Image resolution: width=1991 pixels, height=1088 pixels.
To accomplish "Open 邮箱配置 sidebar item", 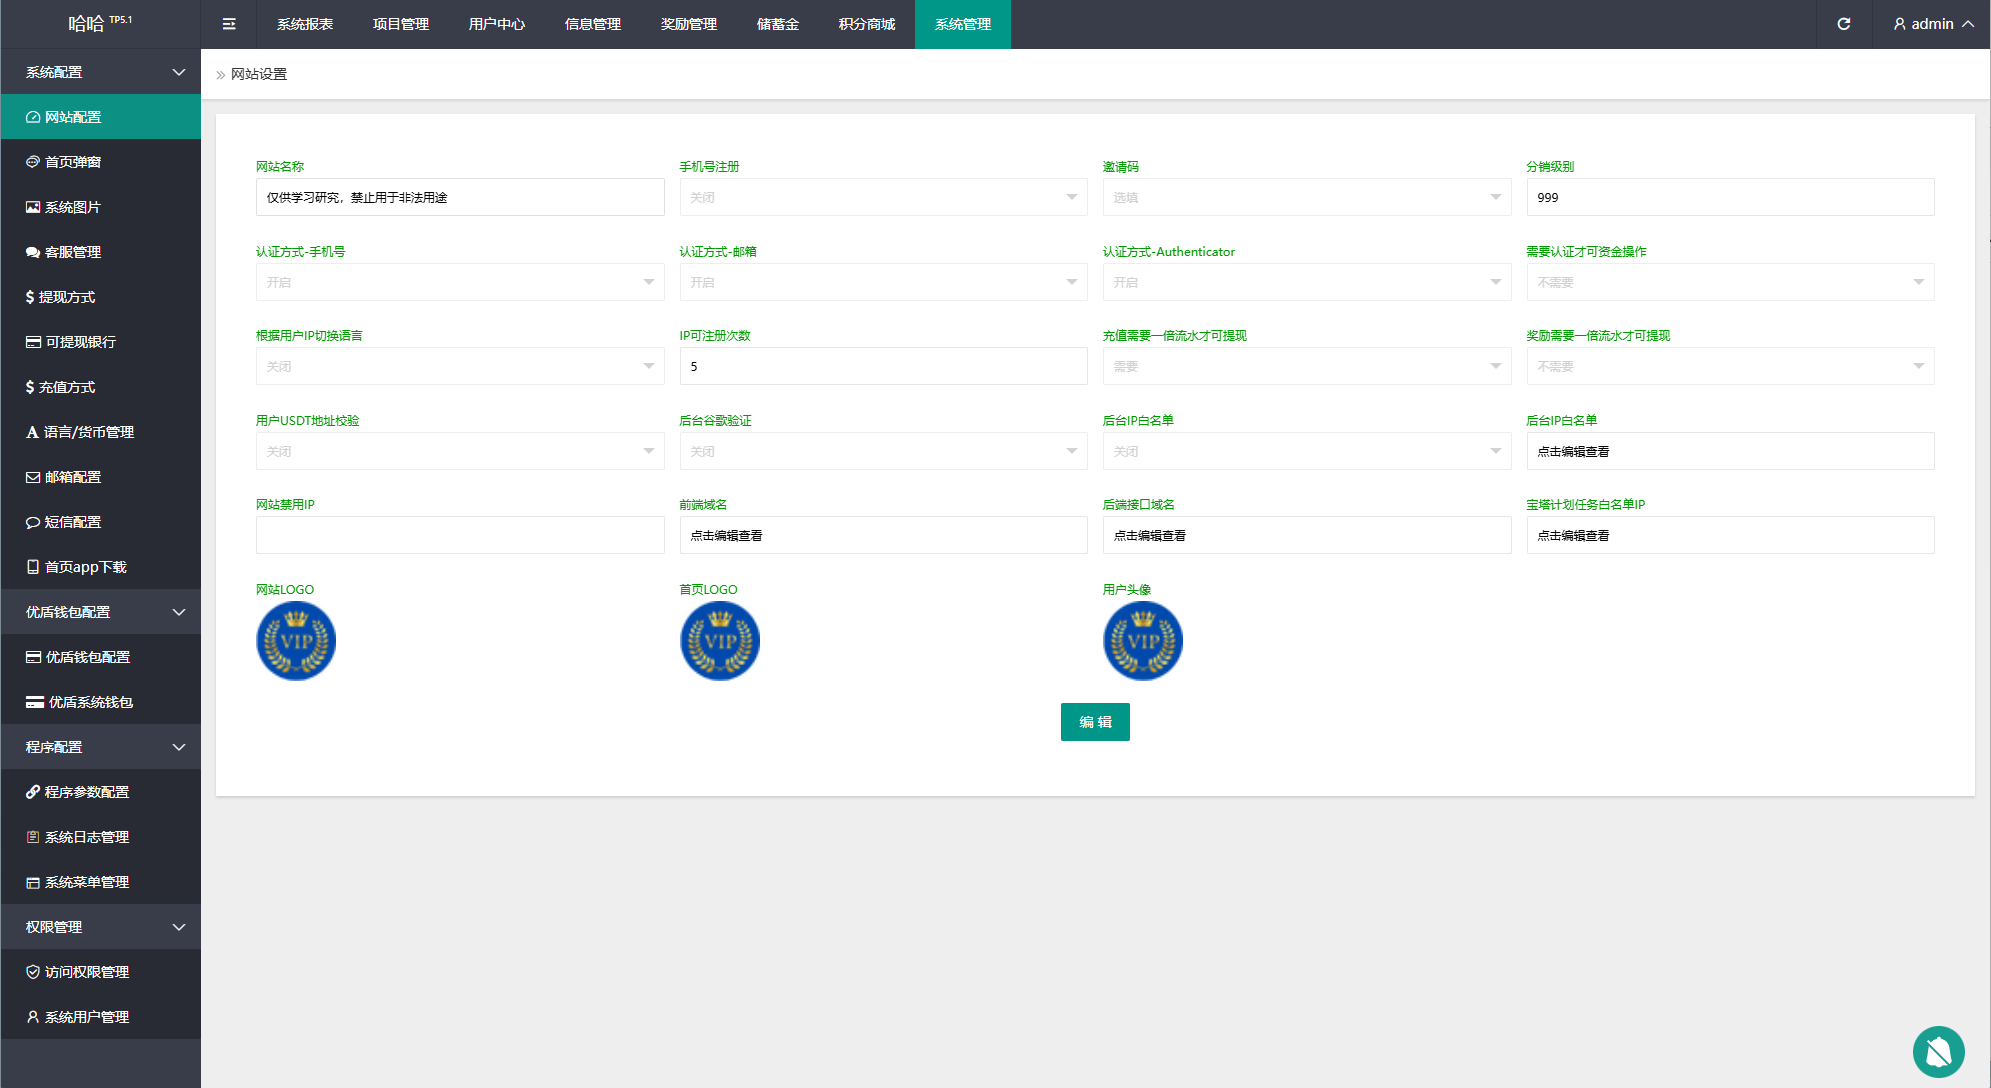I will click(x=72, y=477).
